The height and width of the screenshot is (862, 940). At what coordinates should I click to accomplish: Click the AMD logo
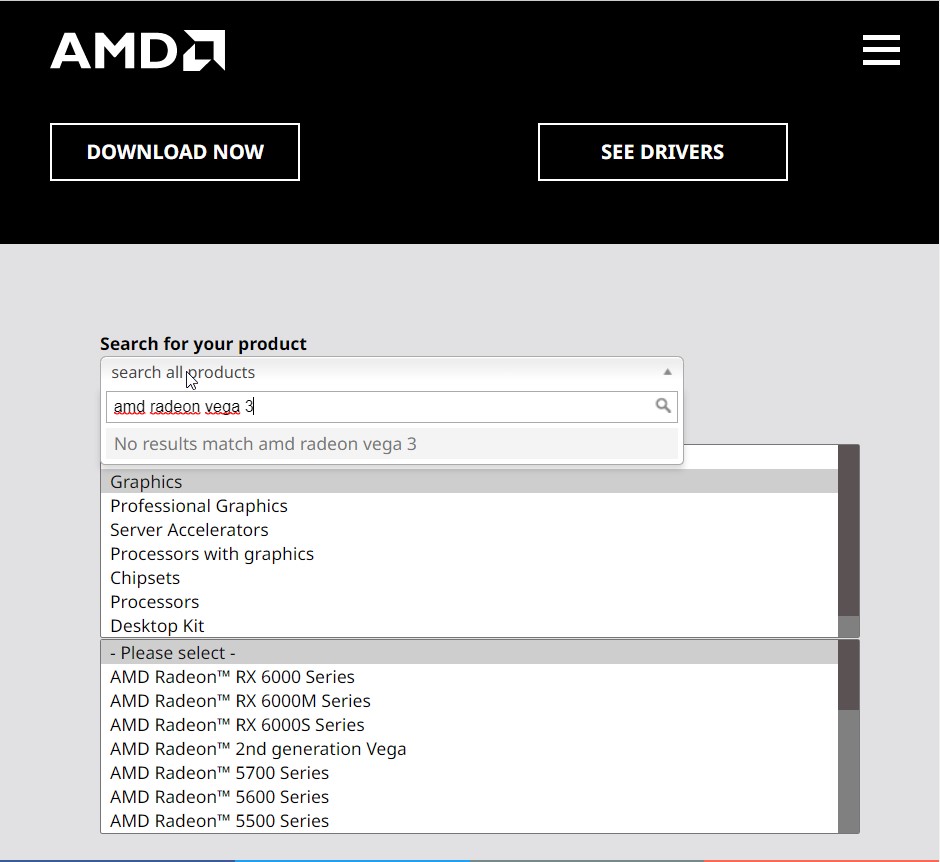point(137,49)
